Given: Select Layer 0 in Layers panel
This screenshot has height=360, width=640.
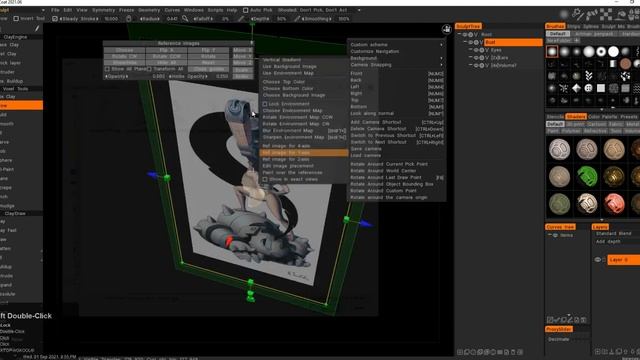Looking at the screenshot, I should (x=624, y=260).
